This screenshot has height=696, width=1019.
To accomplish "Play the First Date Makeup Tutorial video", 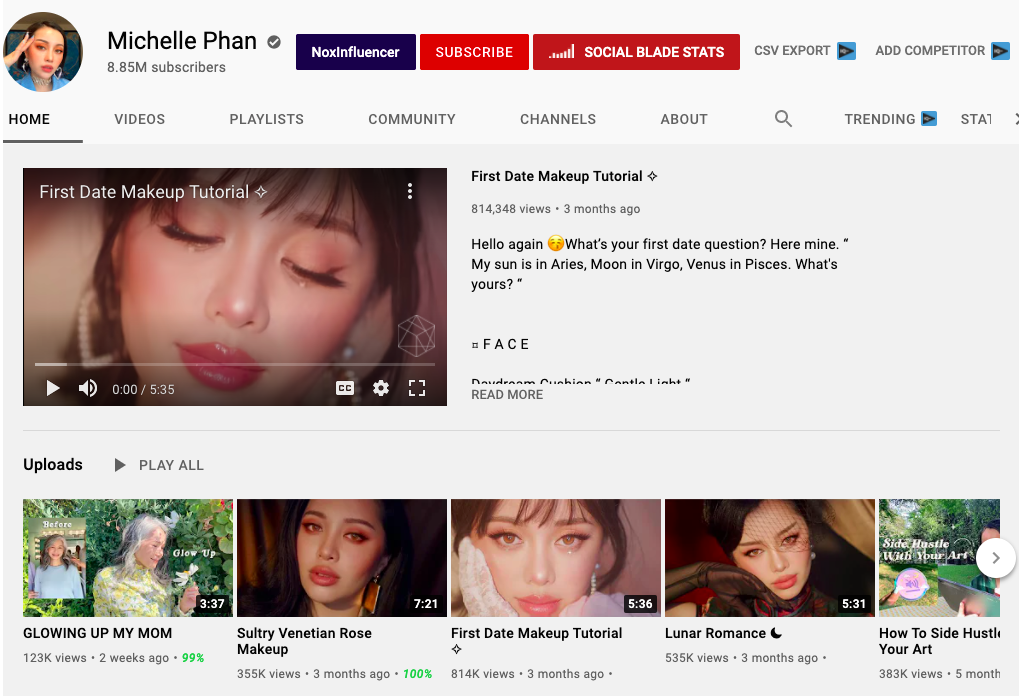I will point(53,388).
